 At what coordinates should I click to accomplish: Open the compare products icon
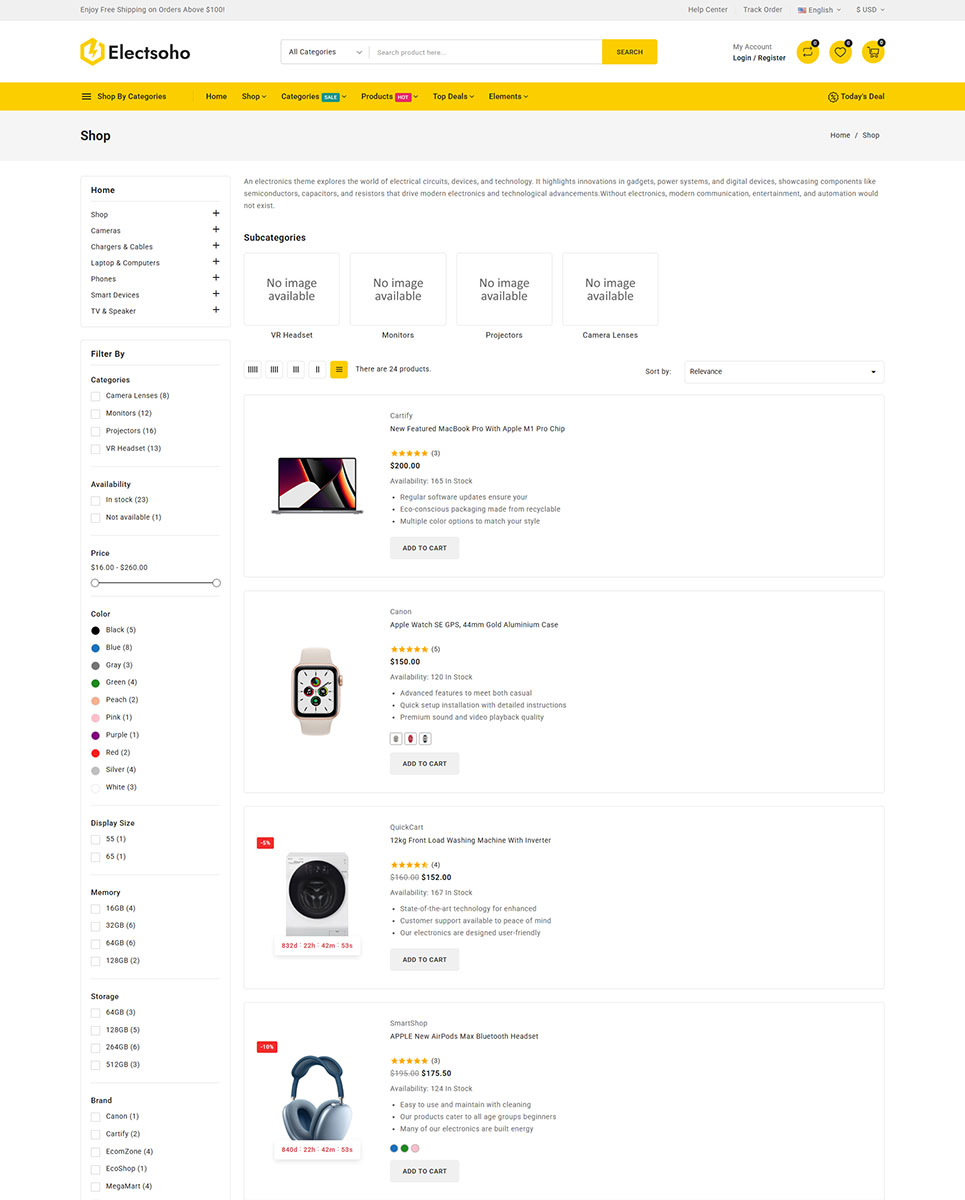click(807, 52)
